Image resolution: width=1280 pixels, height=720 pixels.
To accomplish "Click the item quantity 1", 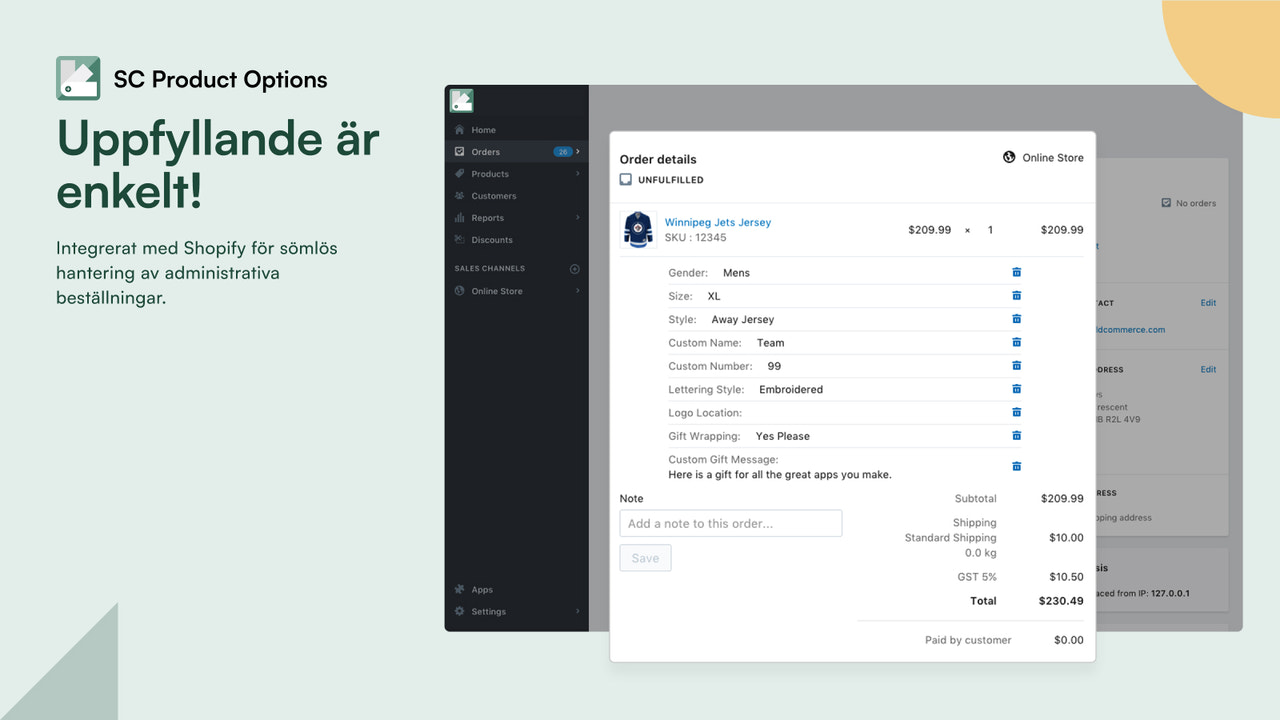I will click(991, 230).
